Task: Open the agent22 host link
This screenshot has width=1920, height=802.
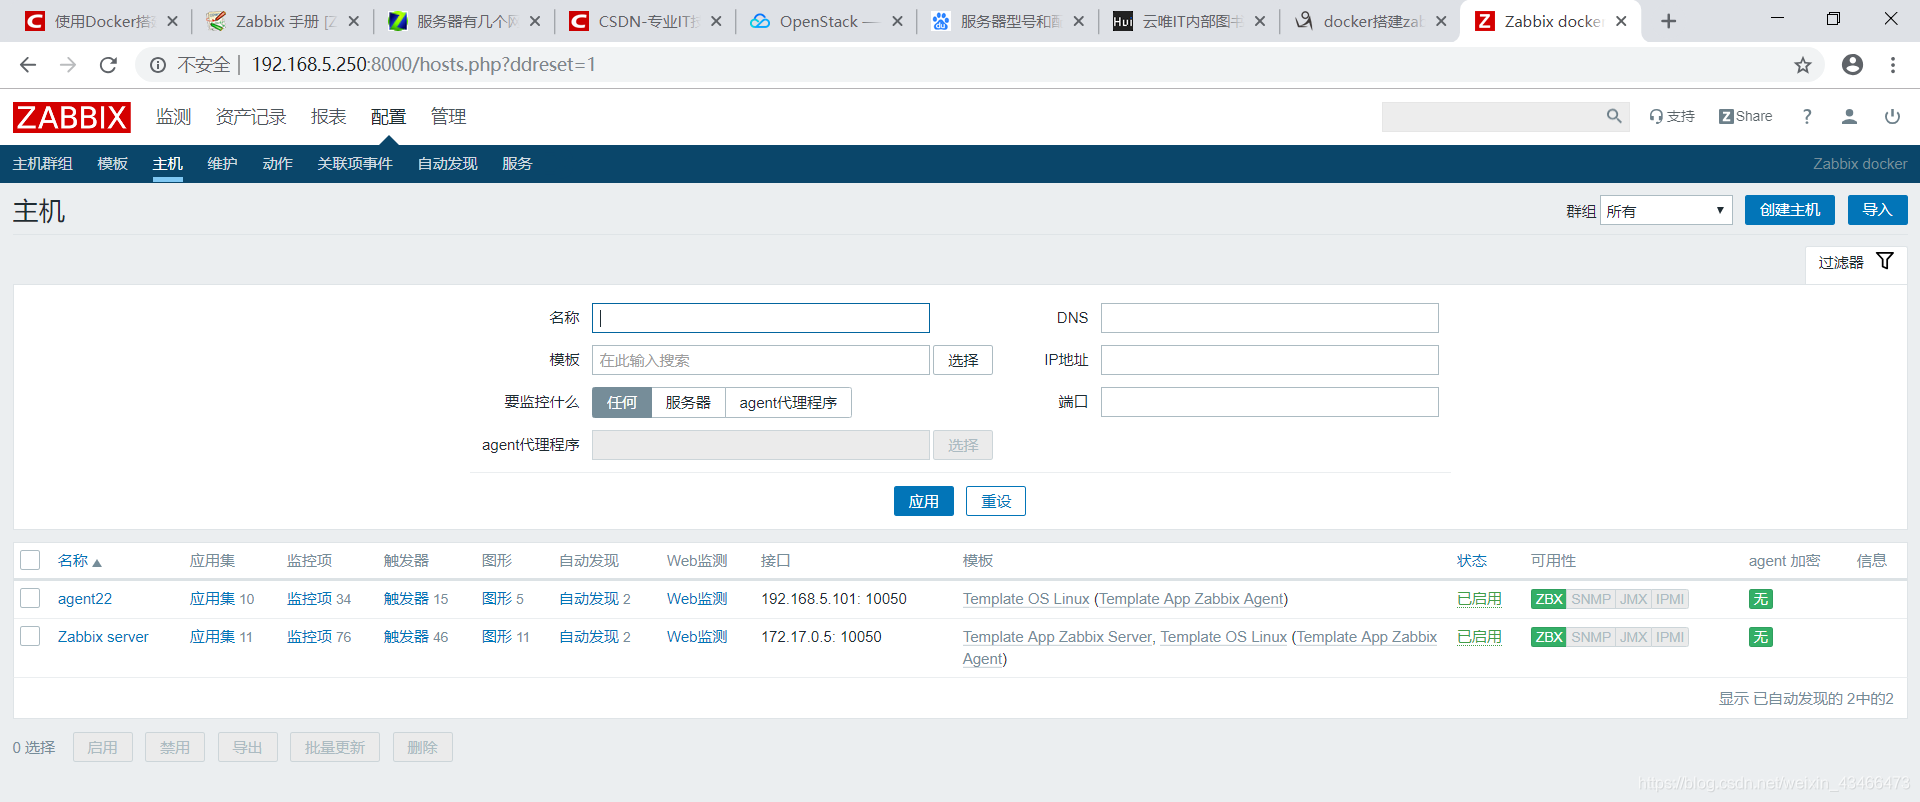Action: (85, 599)
